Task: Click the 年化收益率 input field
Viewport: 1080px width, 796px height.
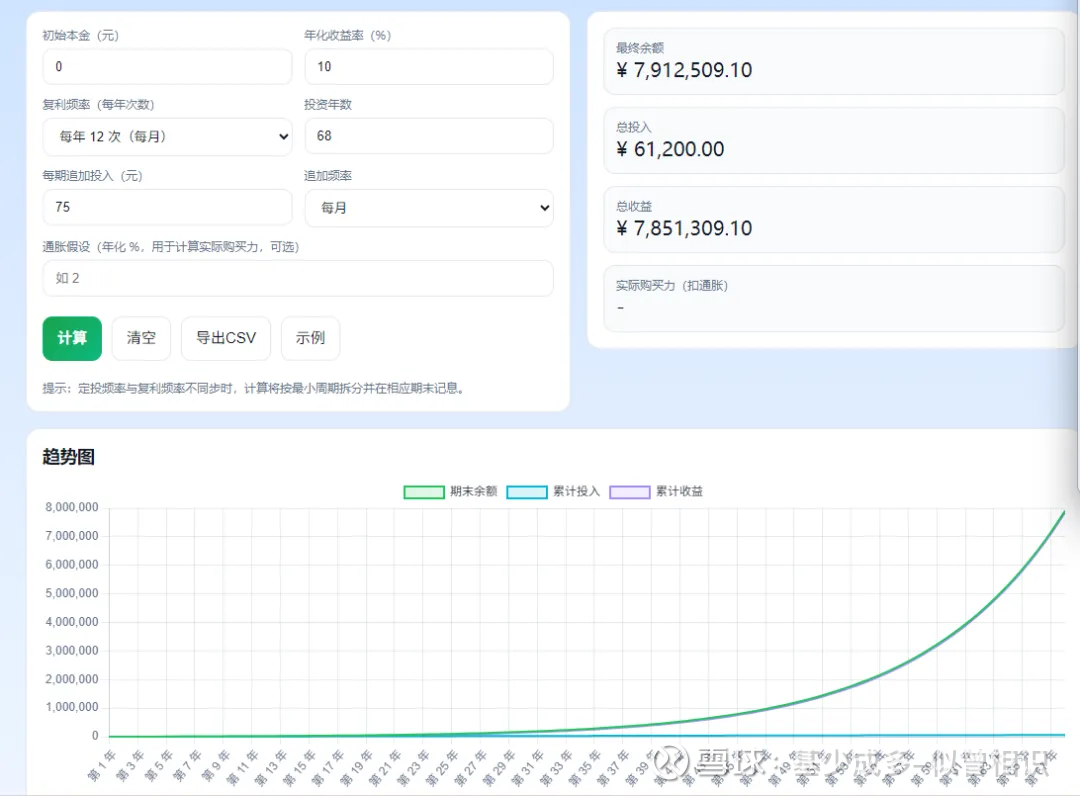Action: [428, 67]
